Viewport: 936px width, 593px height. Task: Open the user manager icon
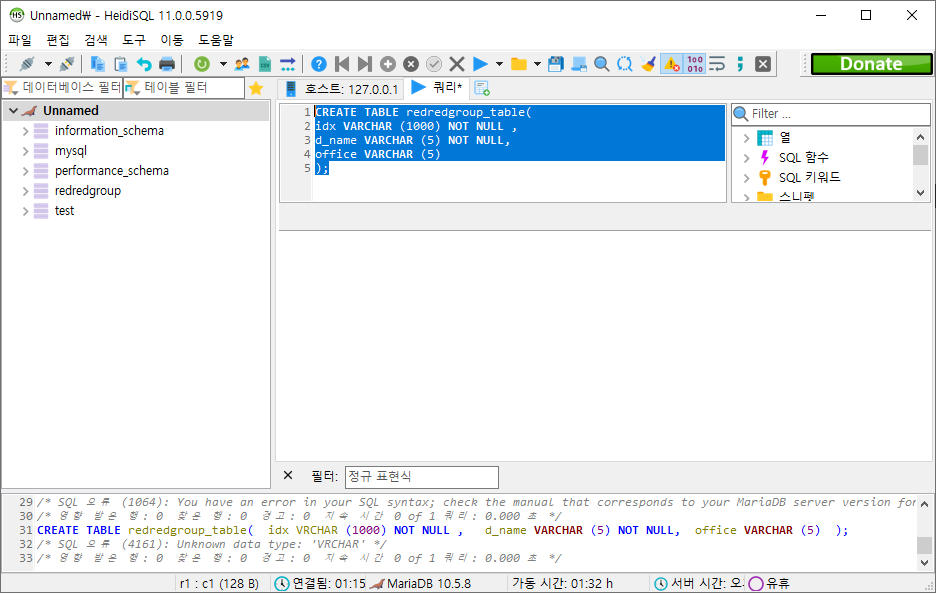(242, 64)
